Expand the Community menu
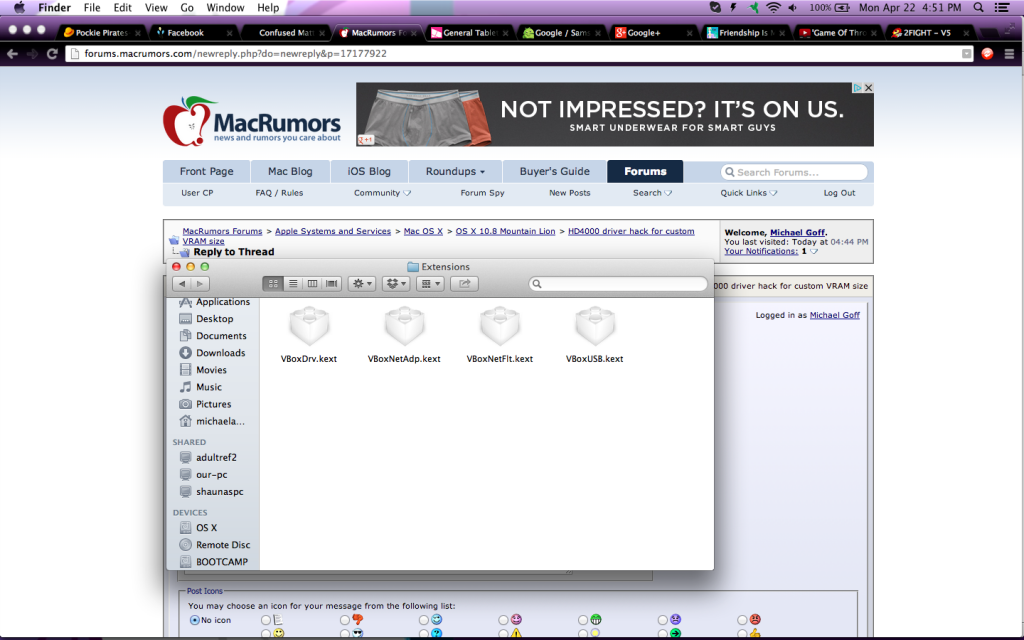Viewport: 1024px width, 640px height. point(382,193)
